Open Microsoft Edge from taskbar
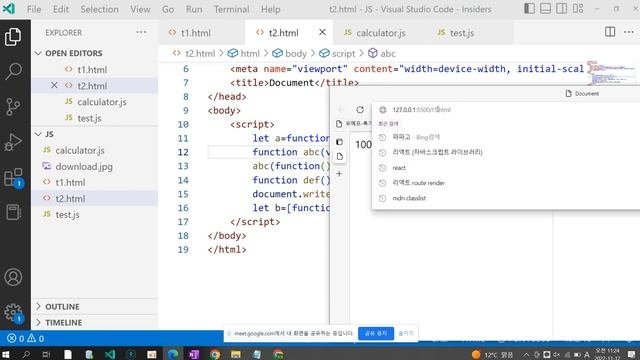640x360 pixels. [173, 354]
